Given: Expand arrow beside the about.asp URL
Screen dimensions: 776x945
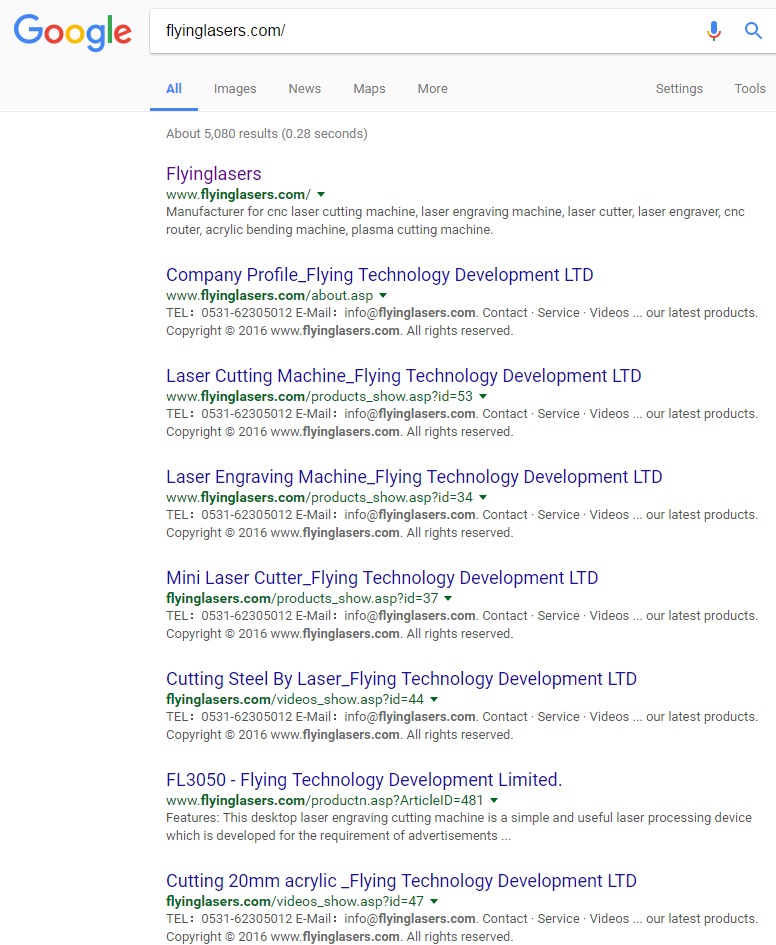Looking at the screenshot, I should (x=383, y=296).
